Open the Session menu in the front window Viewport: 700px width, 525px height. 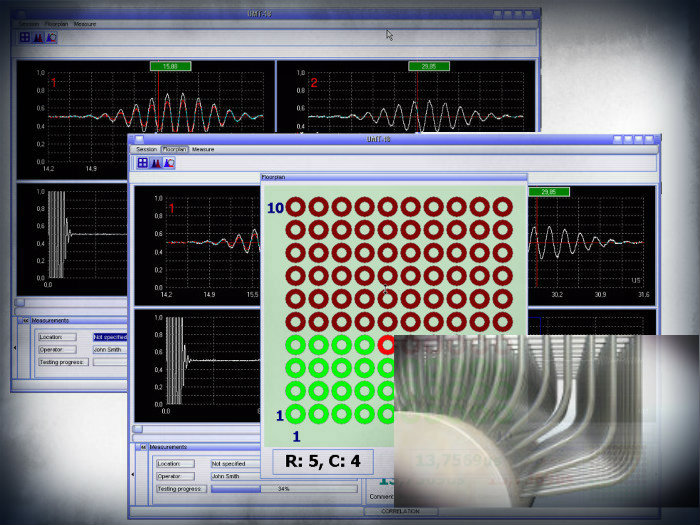click(147, 149)
